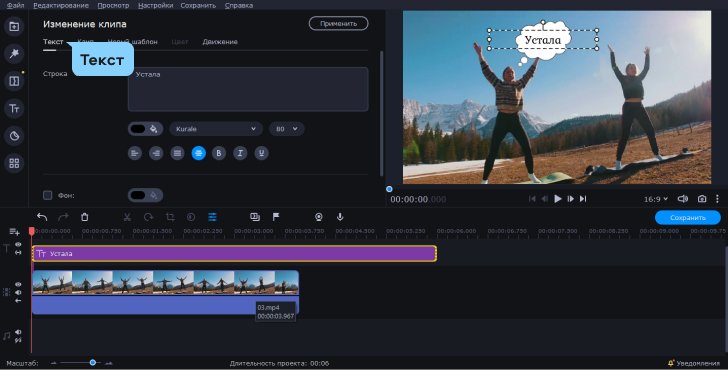The image size is (728, 370).
Task: Open More tools grid in sidebar
Action: 14,163
